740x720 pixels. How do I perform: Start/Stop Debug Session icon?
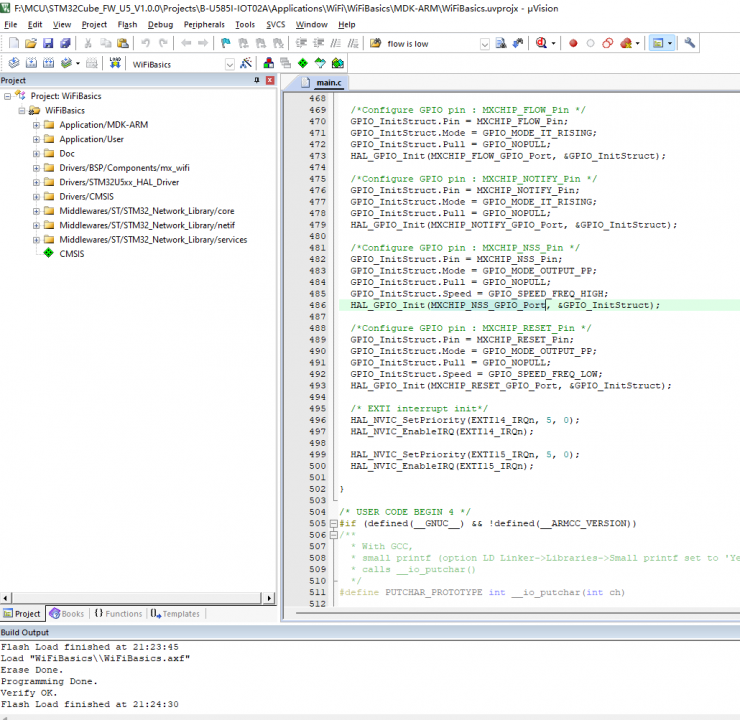(541, 43)
